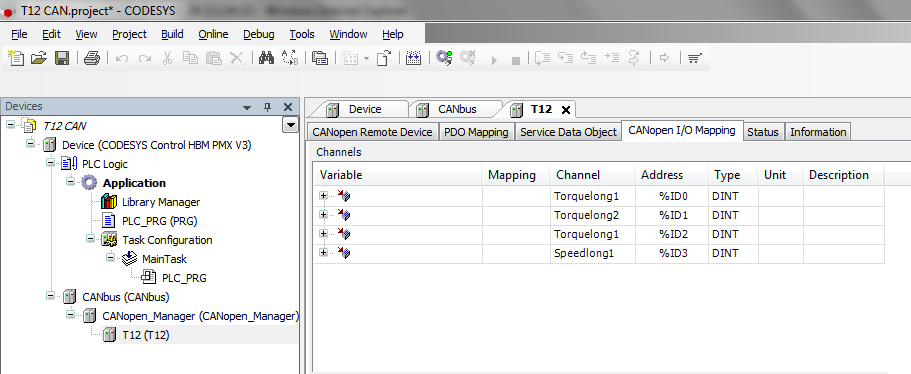Screen dimensions: 911x374
Task: Close the Devices panel
Action: (288, 107)
